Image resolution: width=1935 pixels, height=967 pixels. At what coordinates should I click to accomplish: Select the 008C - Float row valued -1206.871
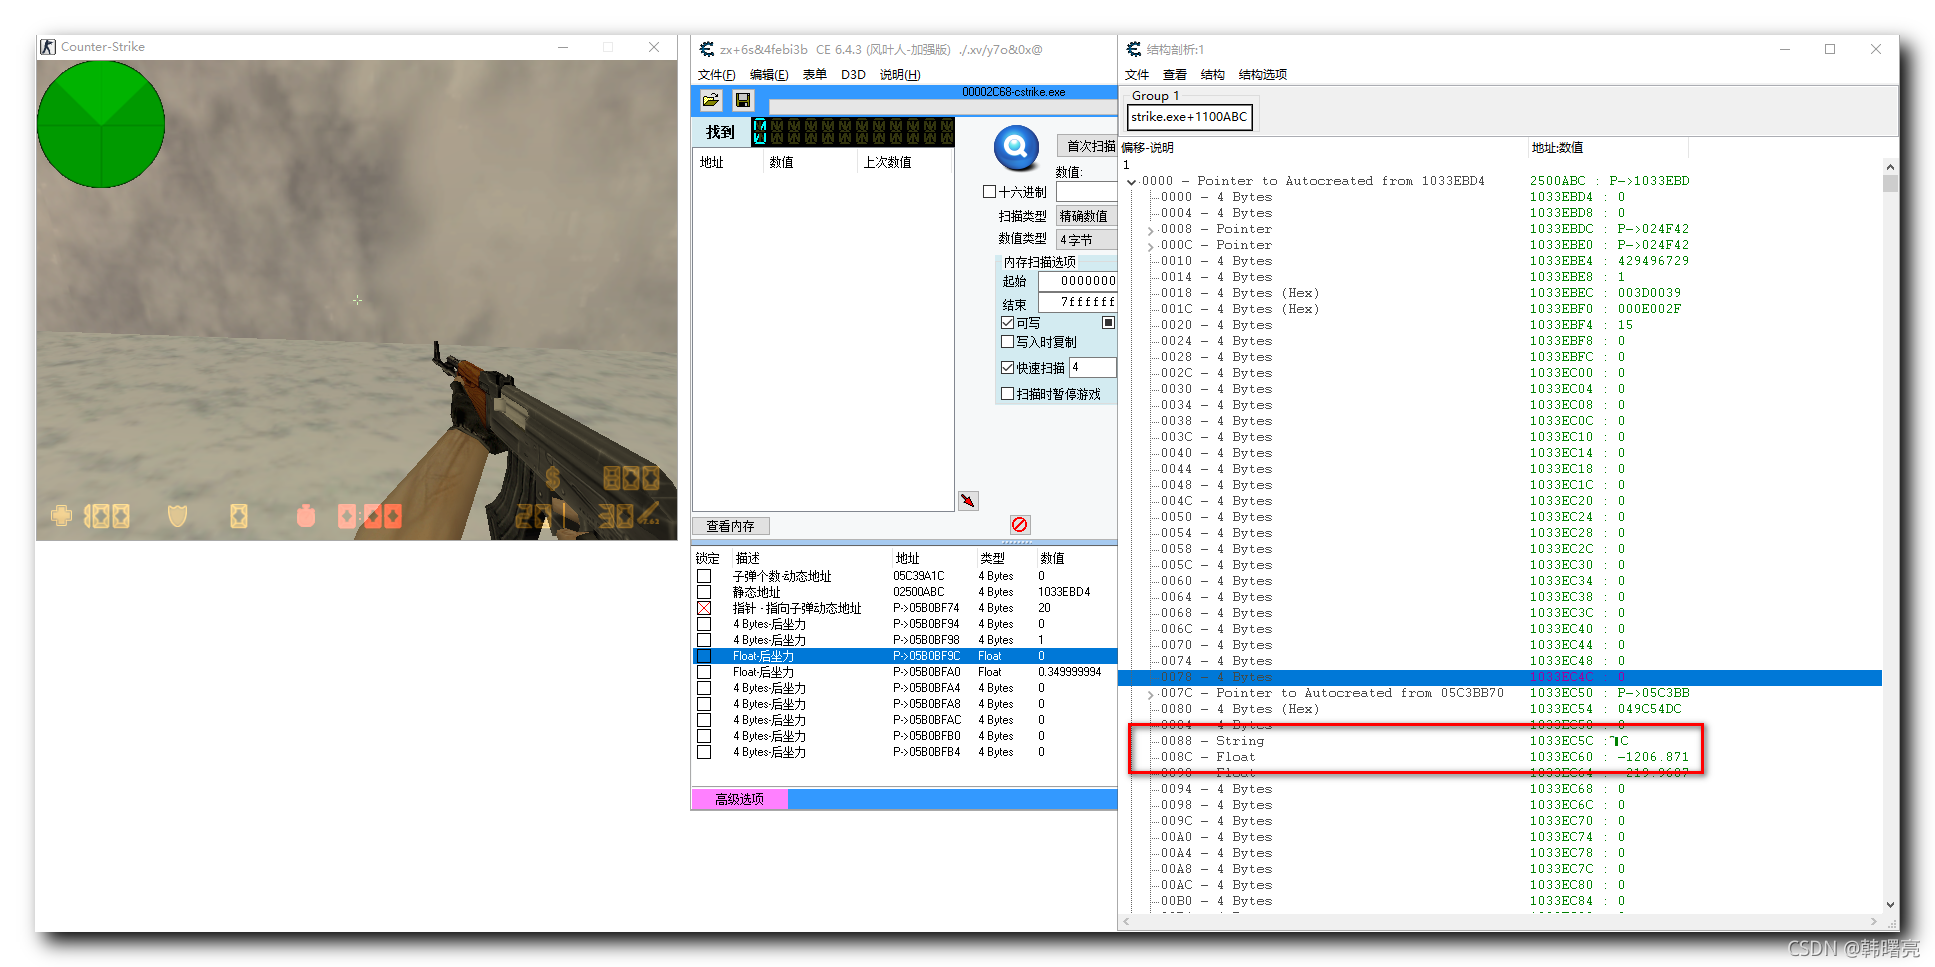(1500, 757)
